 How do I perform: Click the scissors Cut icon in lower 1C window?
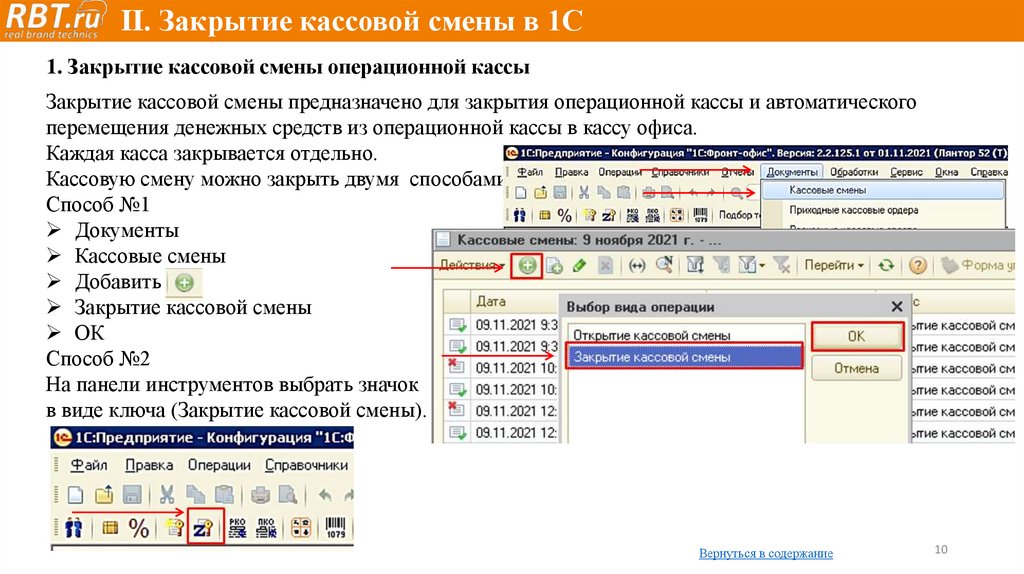tap(167, 495)
